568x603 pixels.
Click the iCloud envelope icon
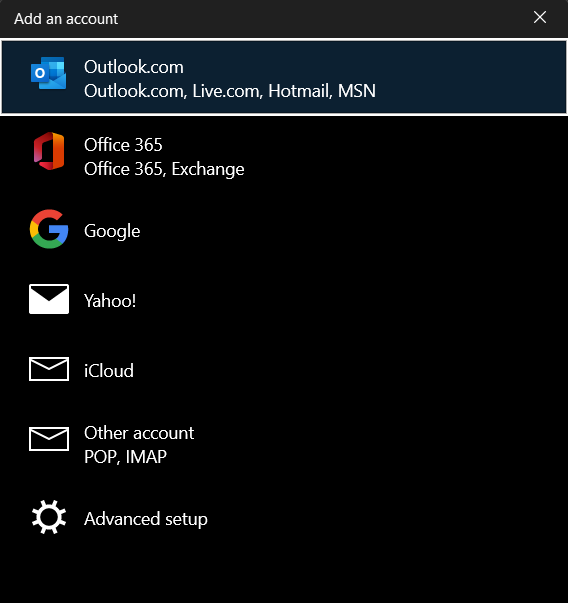pyautogui.click(x=49, y=369)
